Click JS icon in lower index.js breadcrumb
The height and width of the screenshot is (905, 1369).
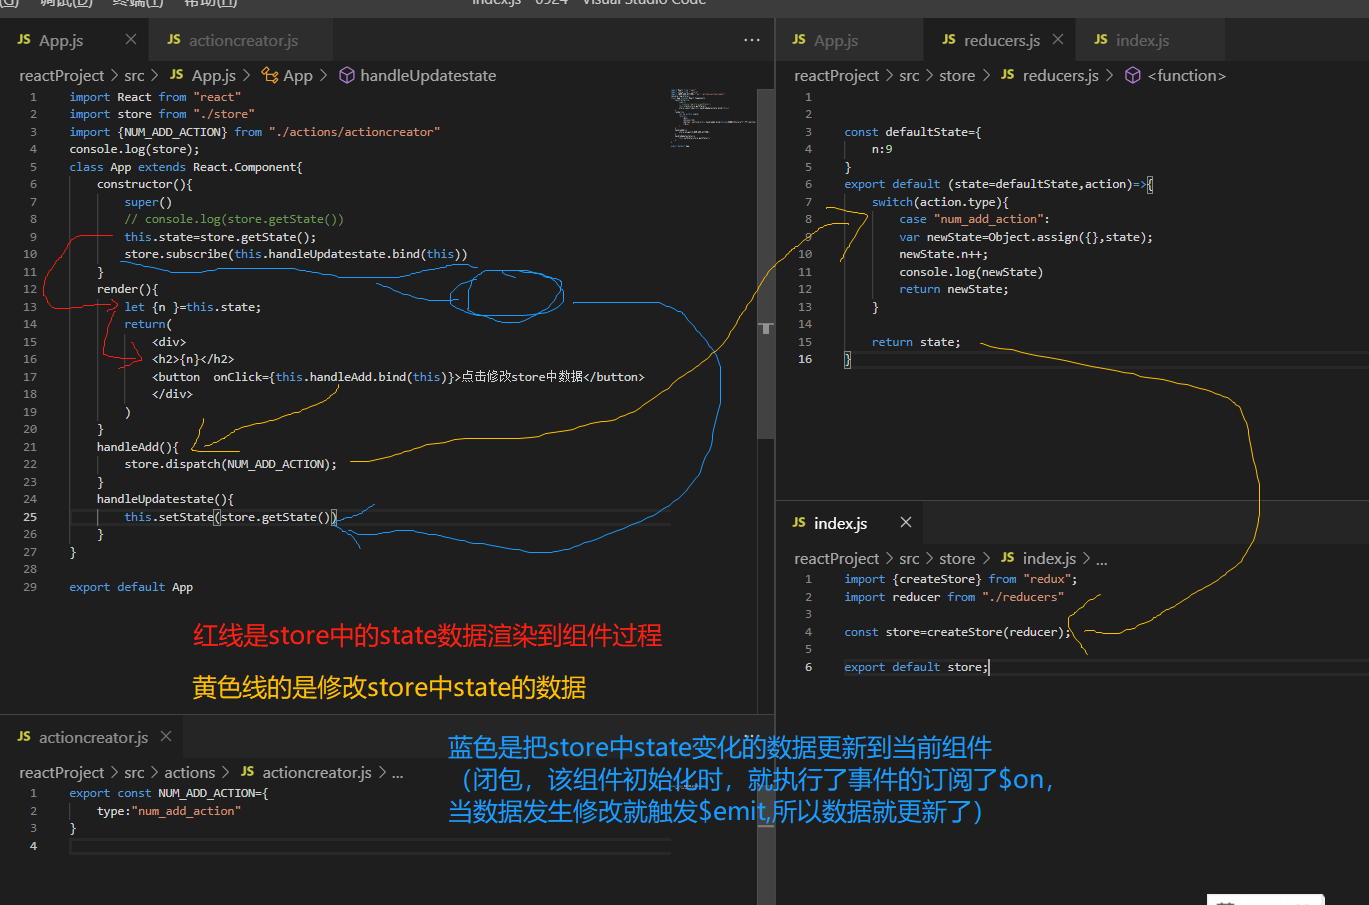click(x=1008, y=558)
